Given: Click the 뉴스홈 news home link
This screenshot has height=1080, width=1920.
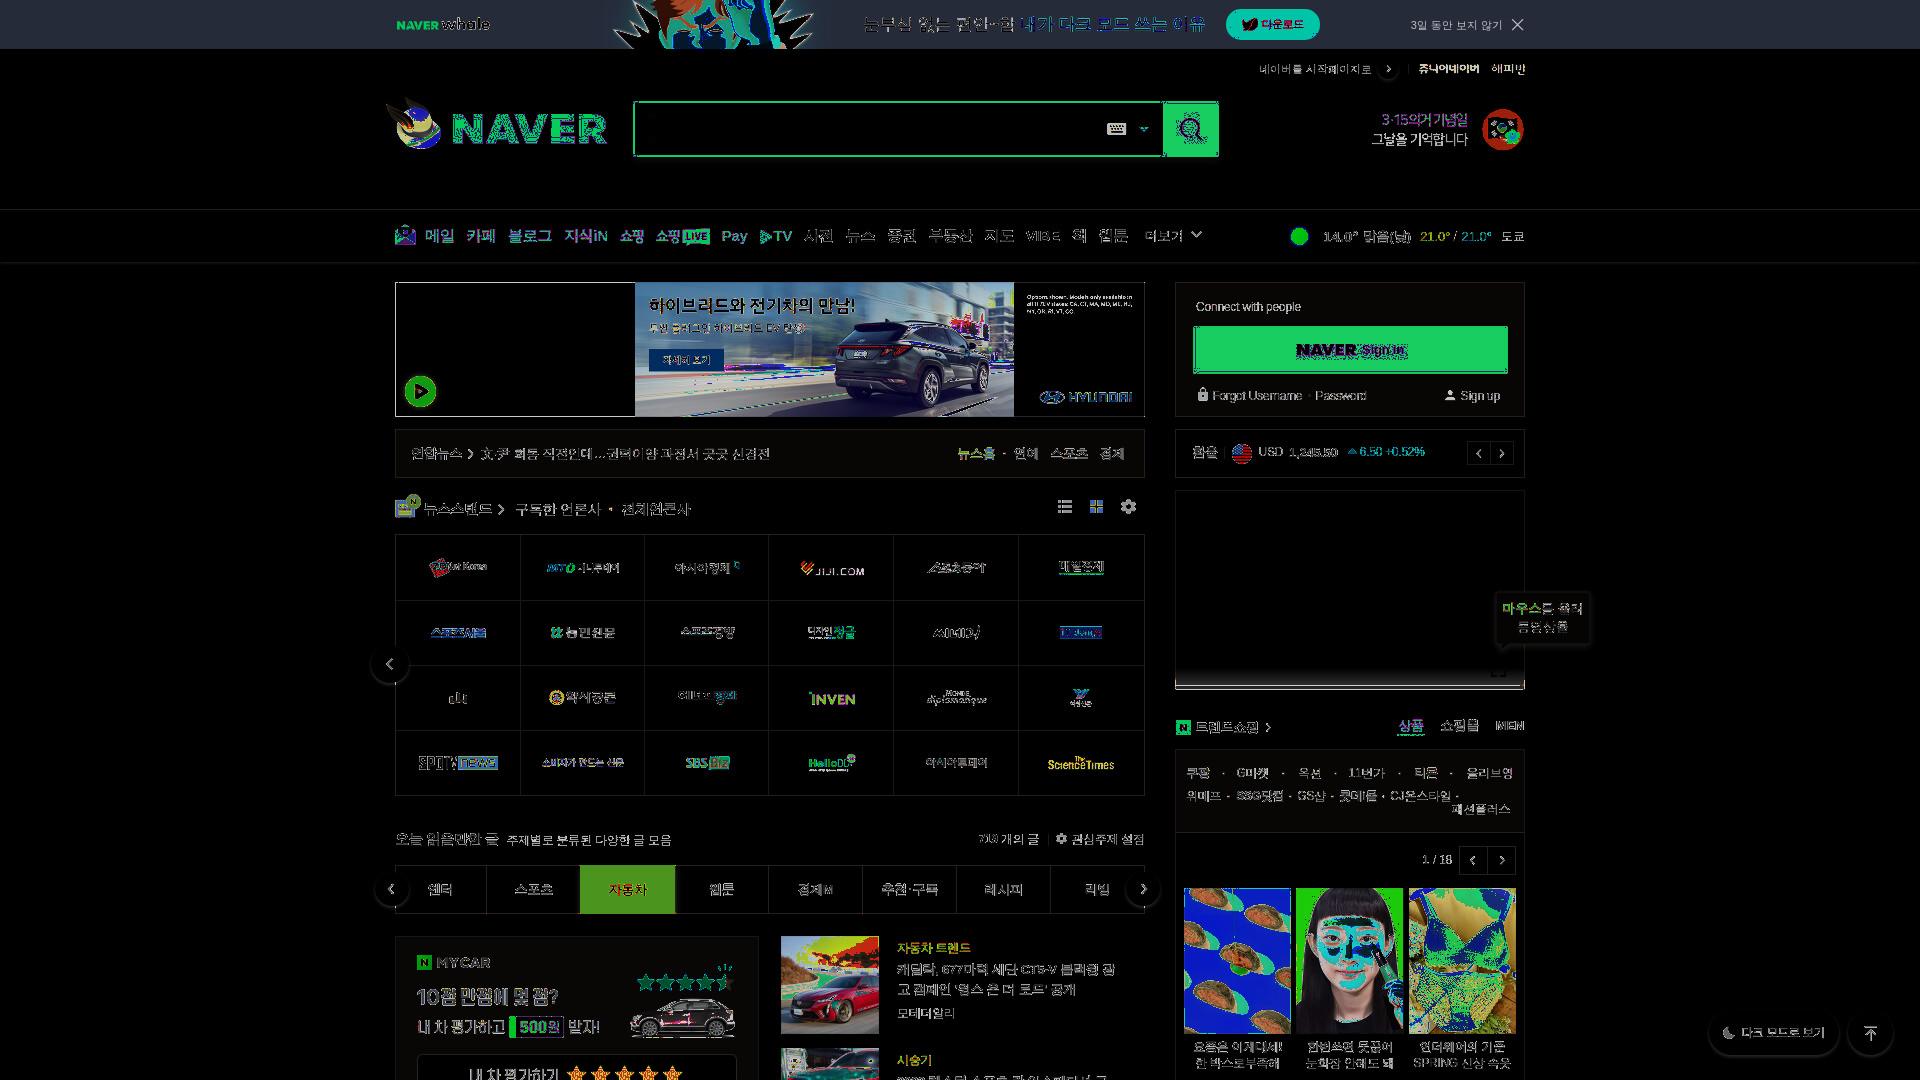Looking at the screenshot, I should [x=976, y=454].
